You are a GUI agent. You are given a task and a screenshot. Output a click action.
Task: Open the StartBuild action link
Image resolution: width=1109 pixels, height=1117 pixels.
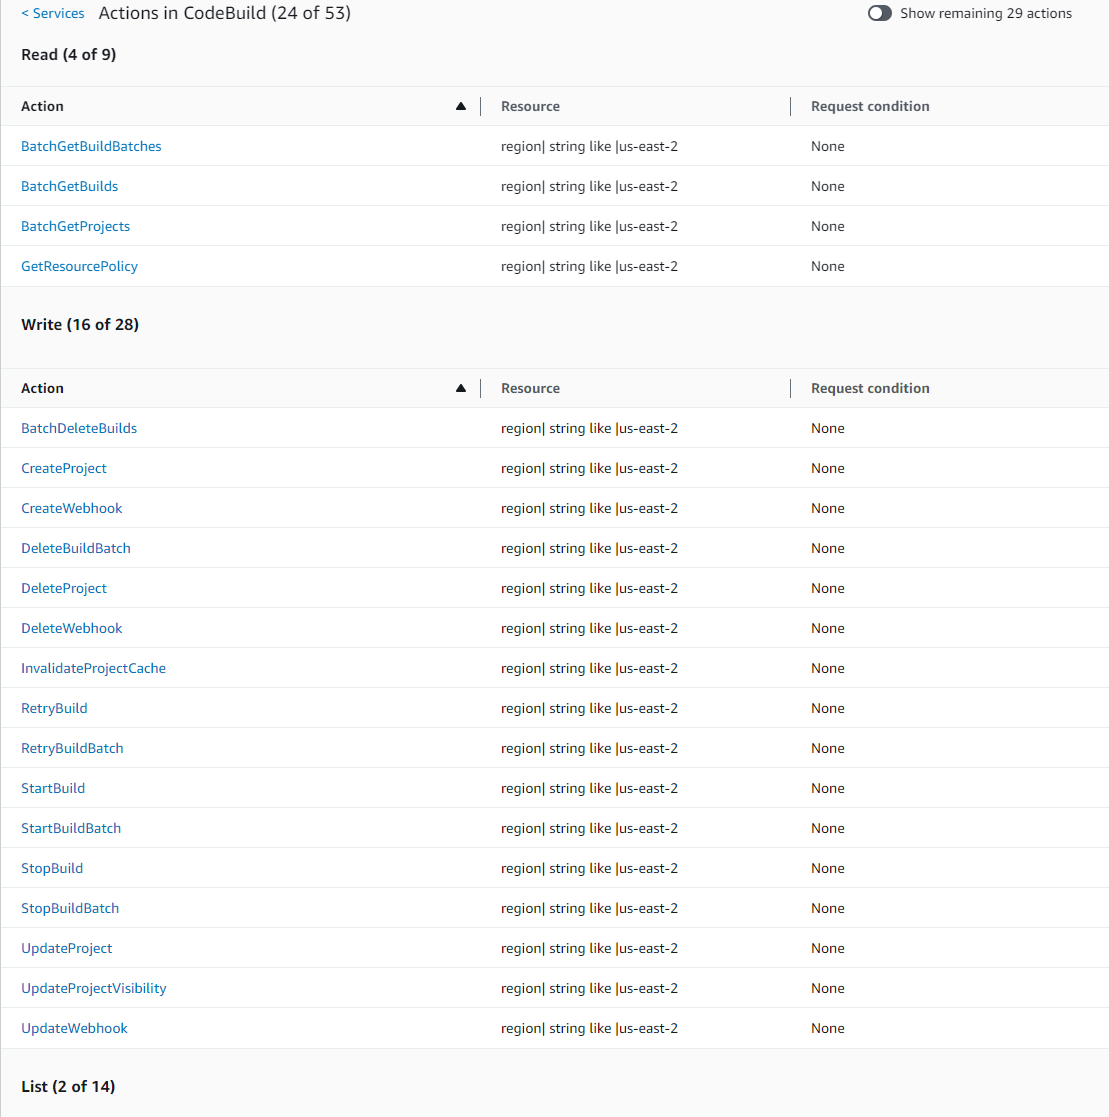tap(52, 788)
